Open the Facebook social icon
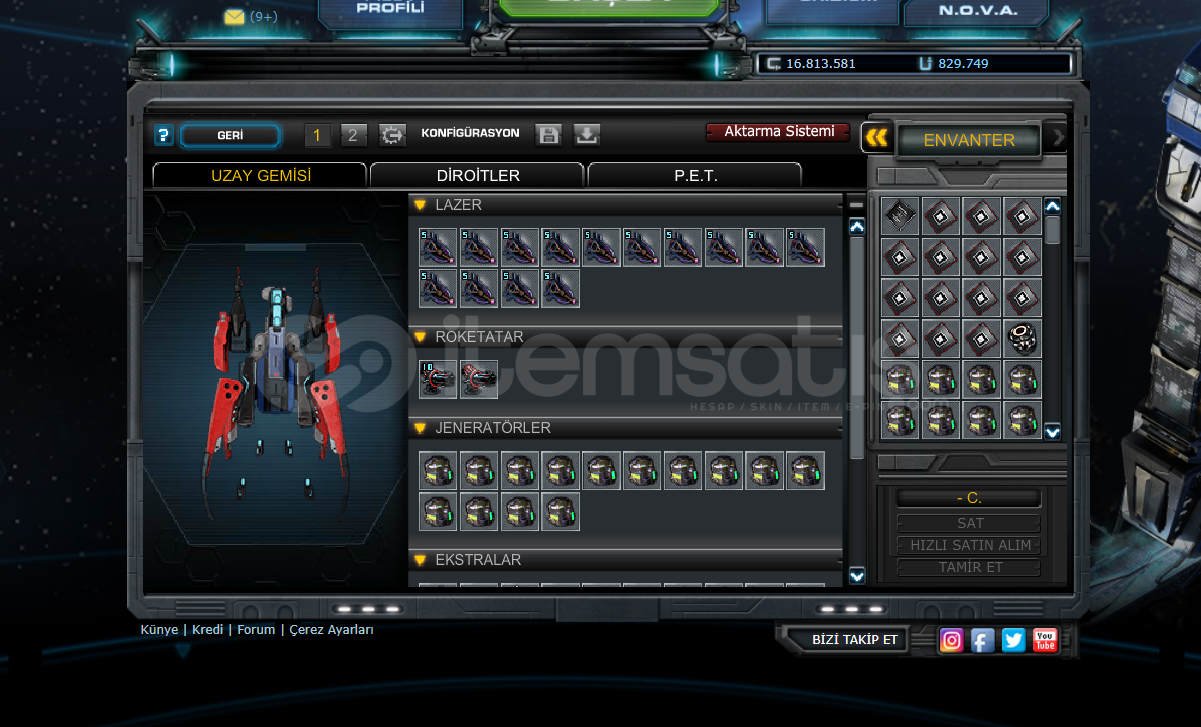Image resolution: width=1201 pixels, height=727 pixels. click(983, 640)
